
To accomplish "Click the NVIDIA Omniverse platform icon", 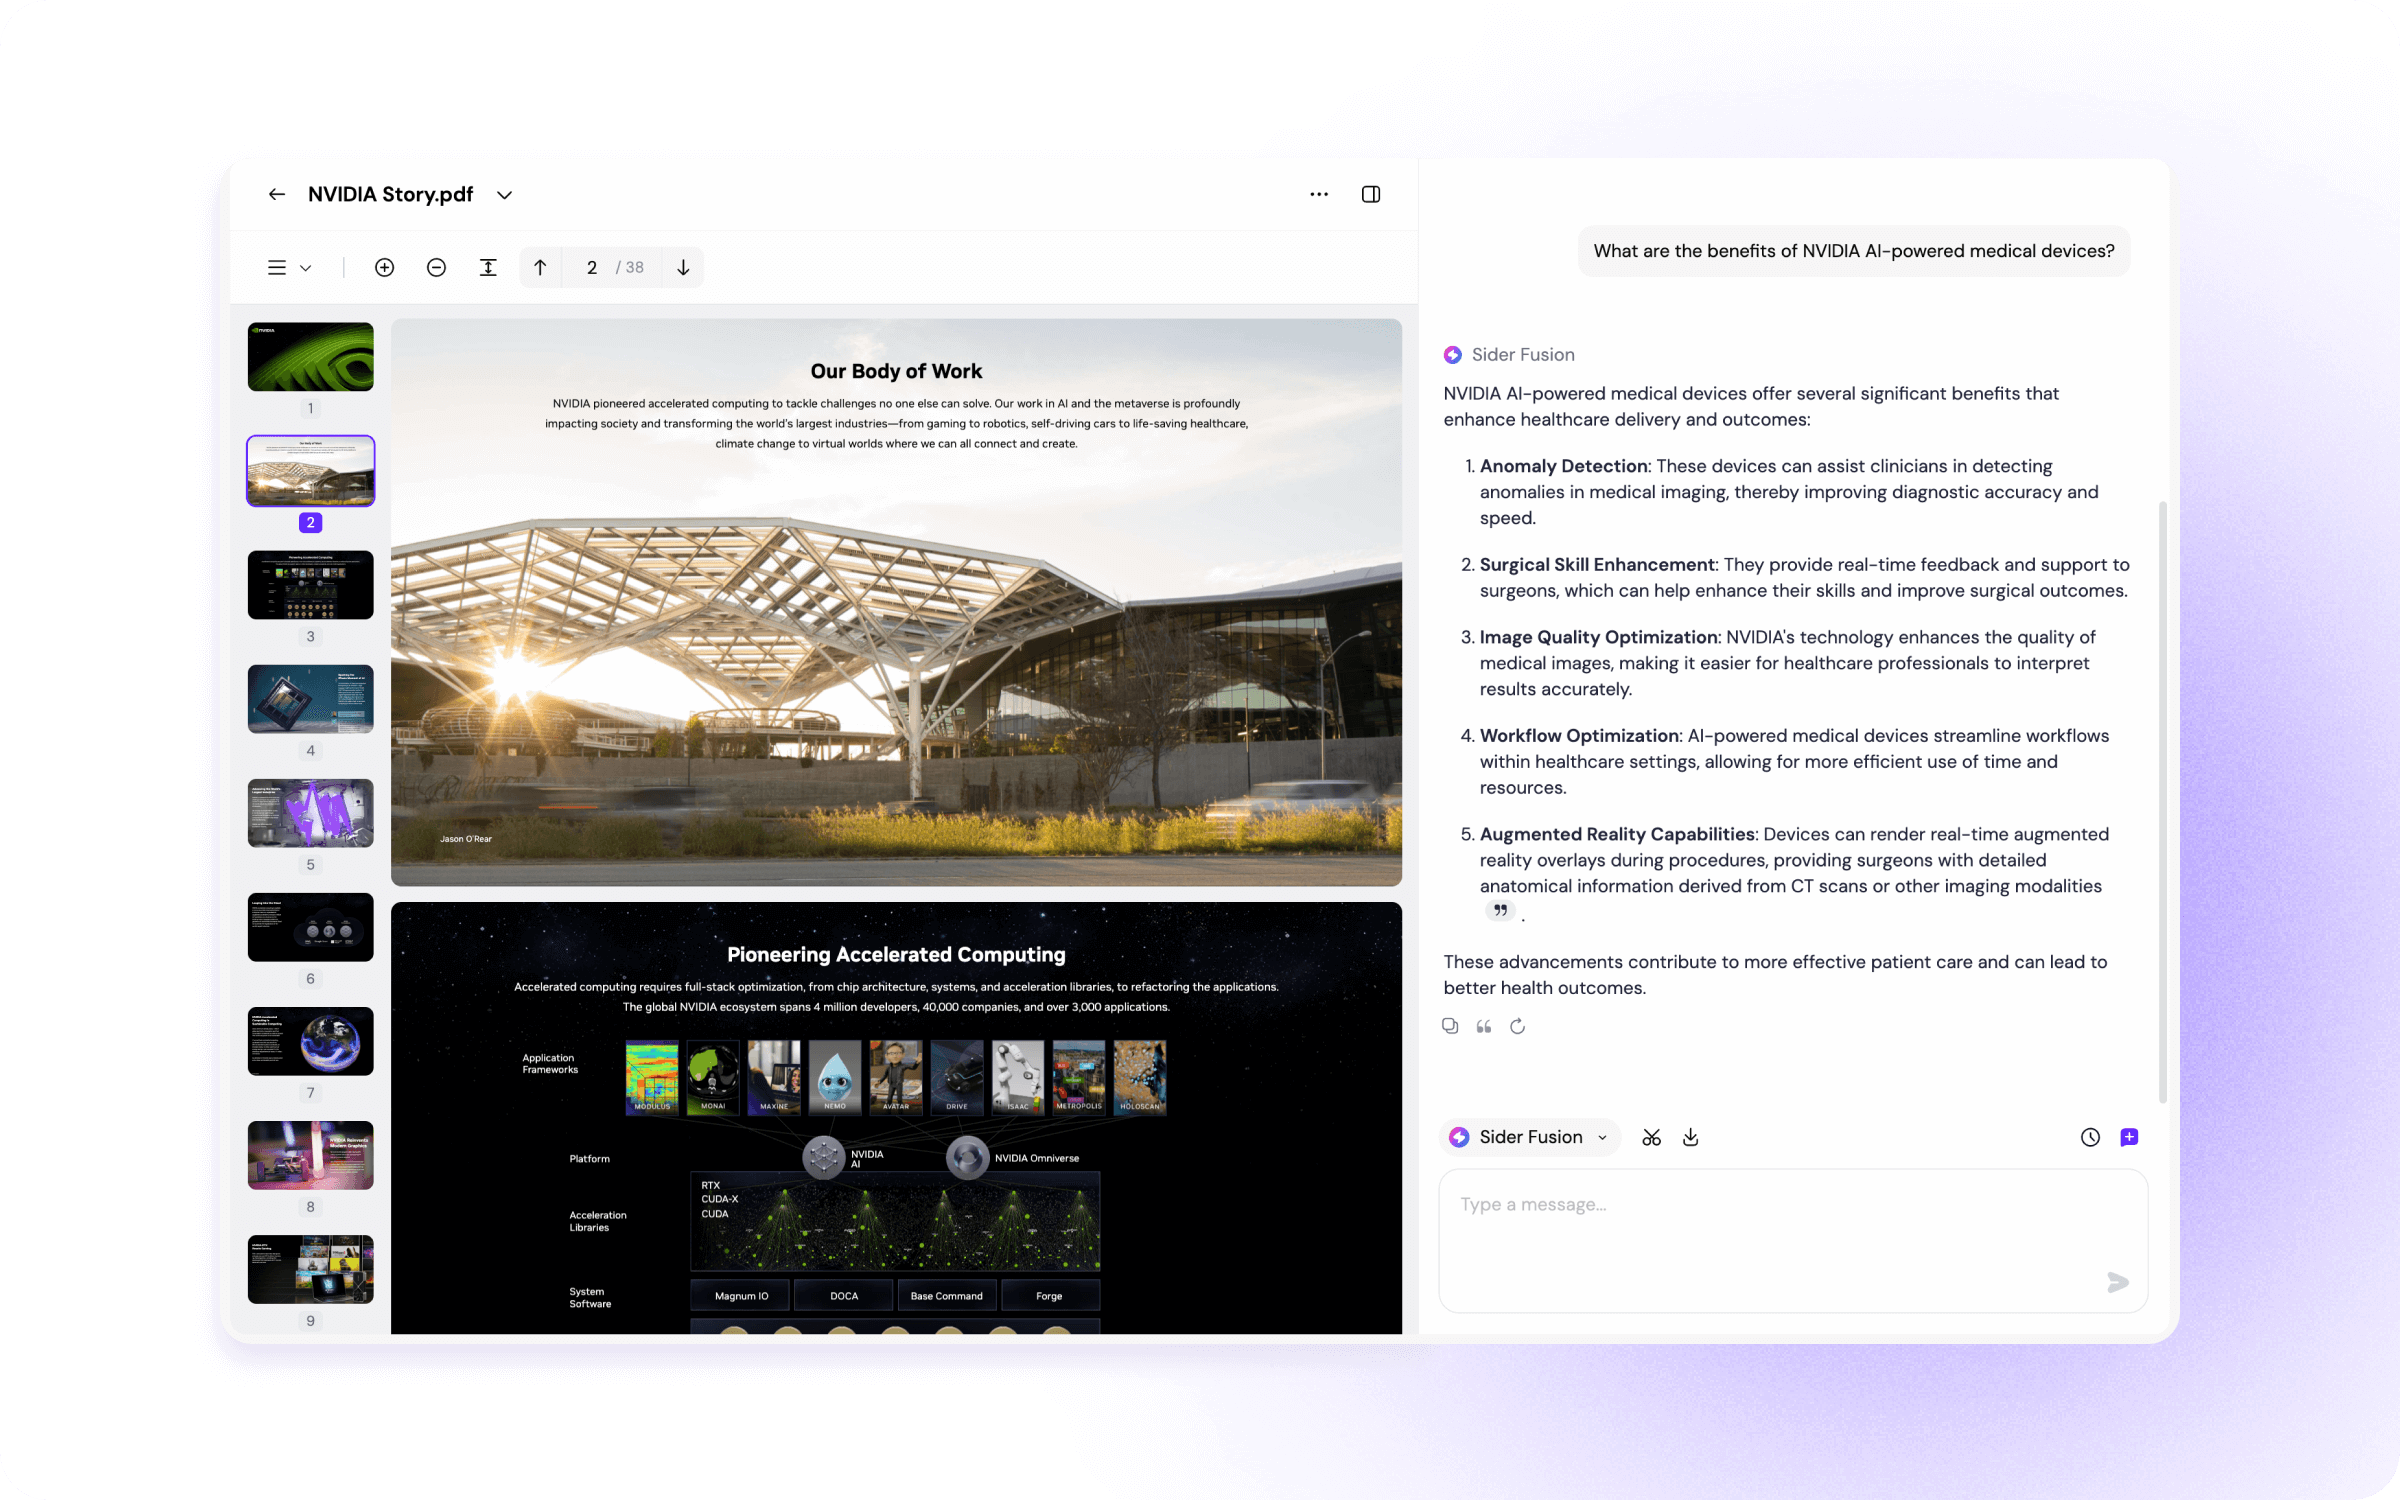I will [x=967, y=1158].
